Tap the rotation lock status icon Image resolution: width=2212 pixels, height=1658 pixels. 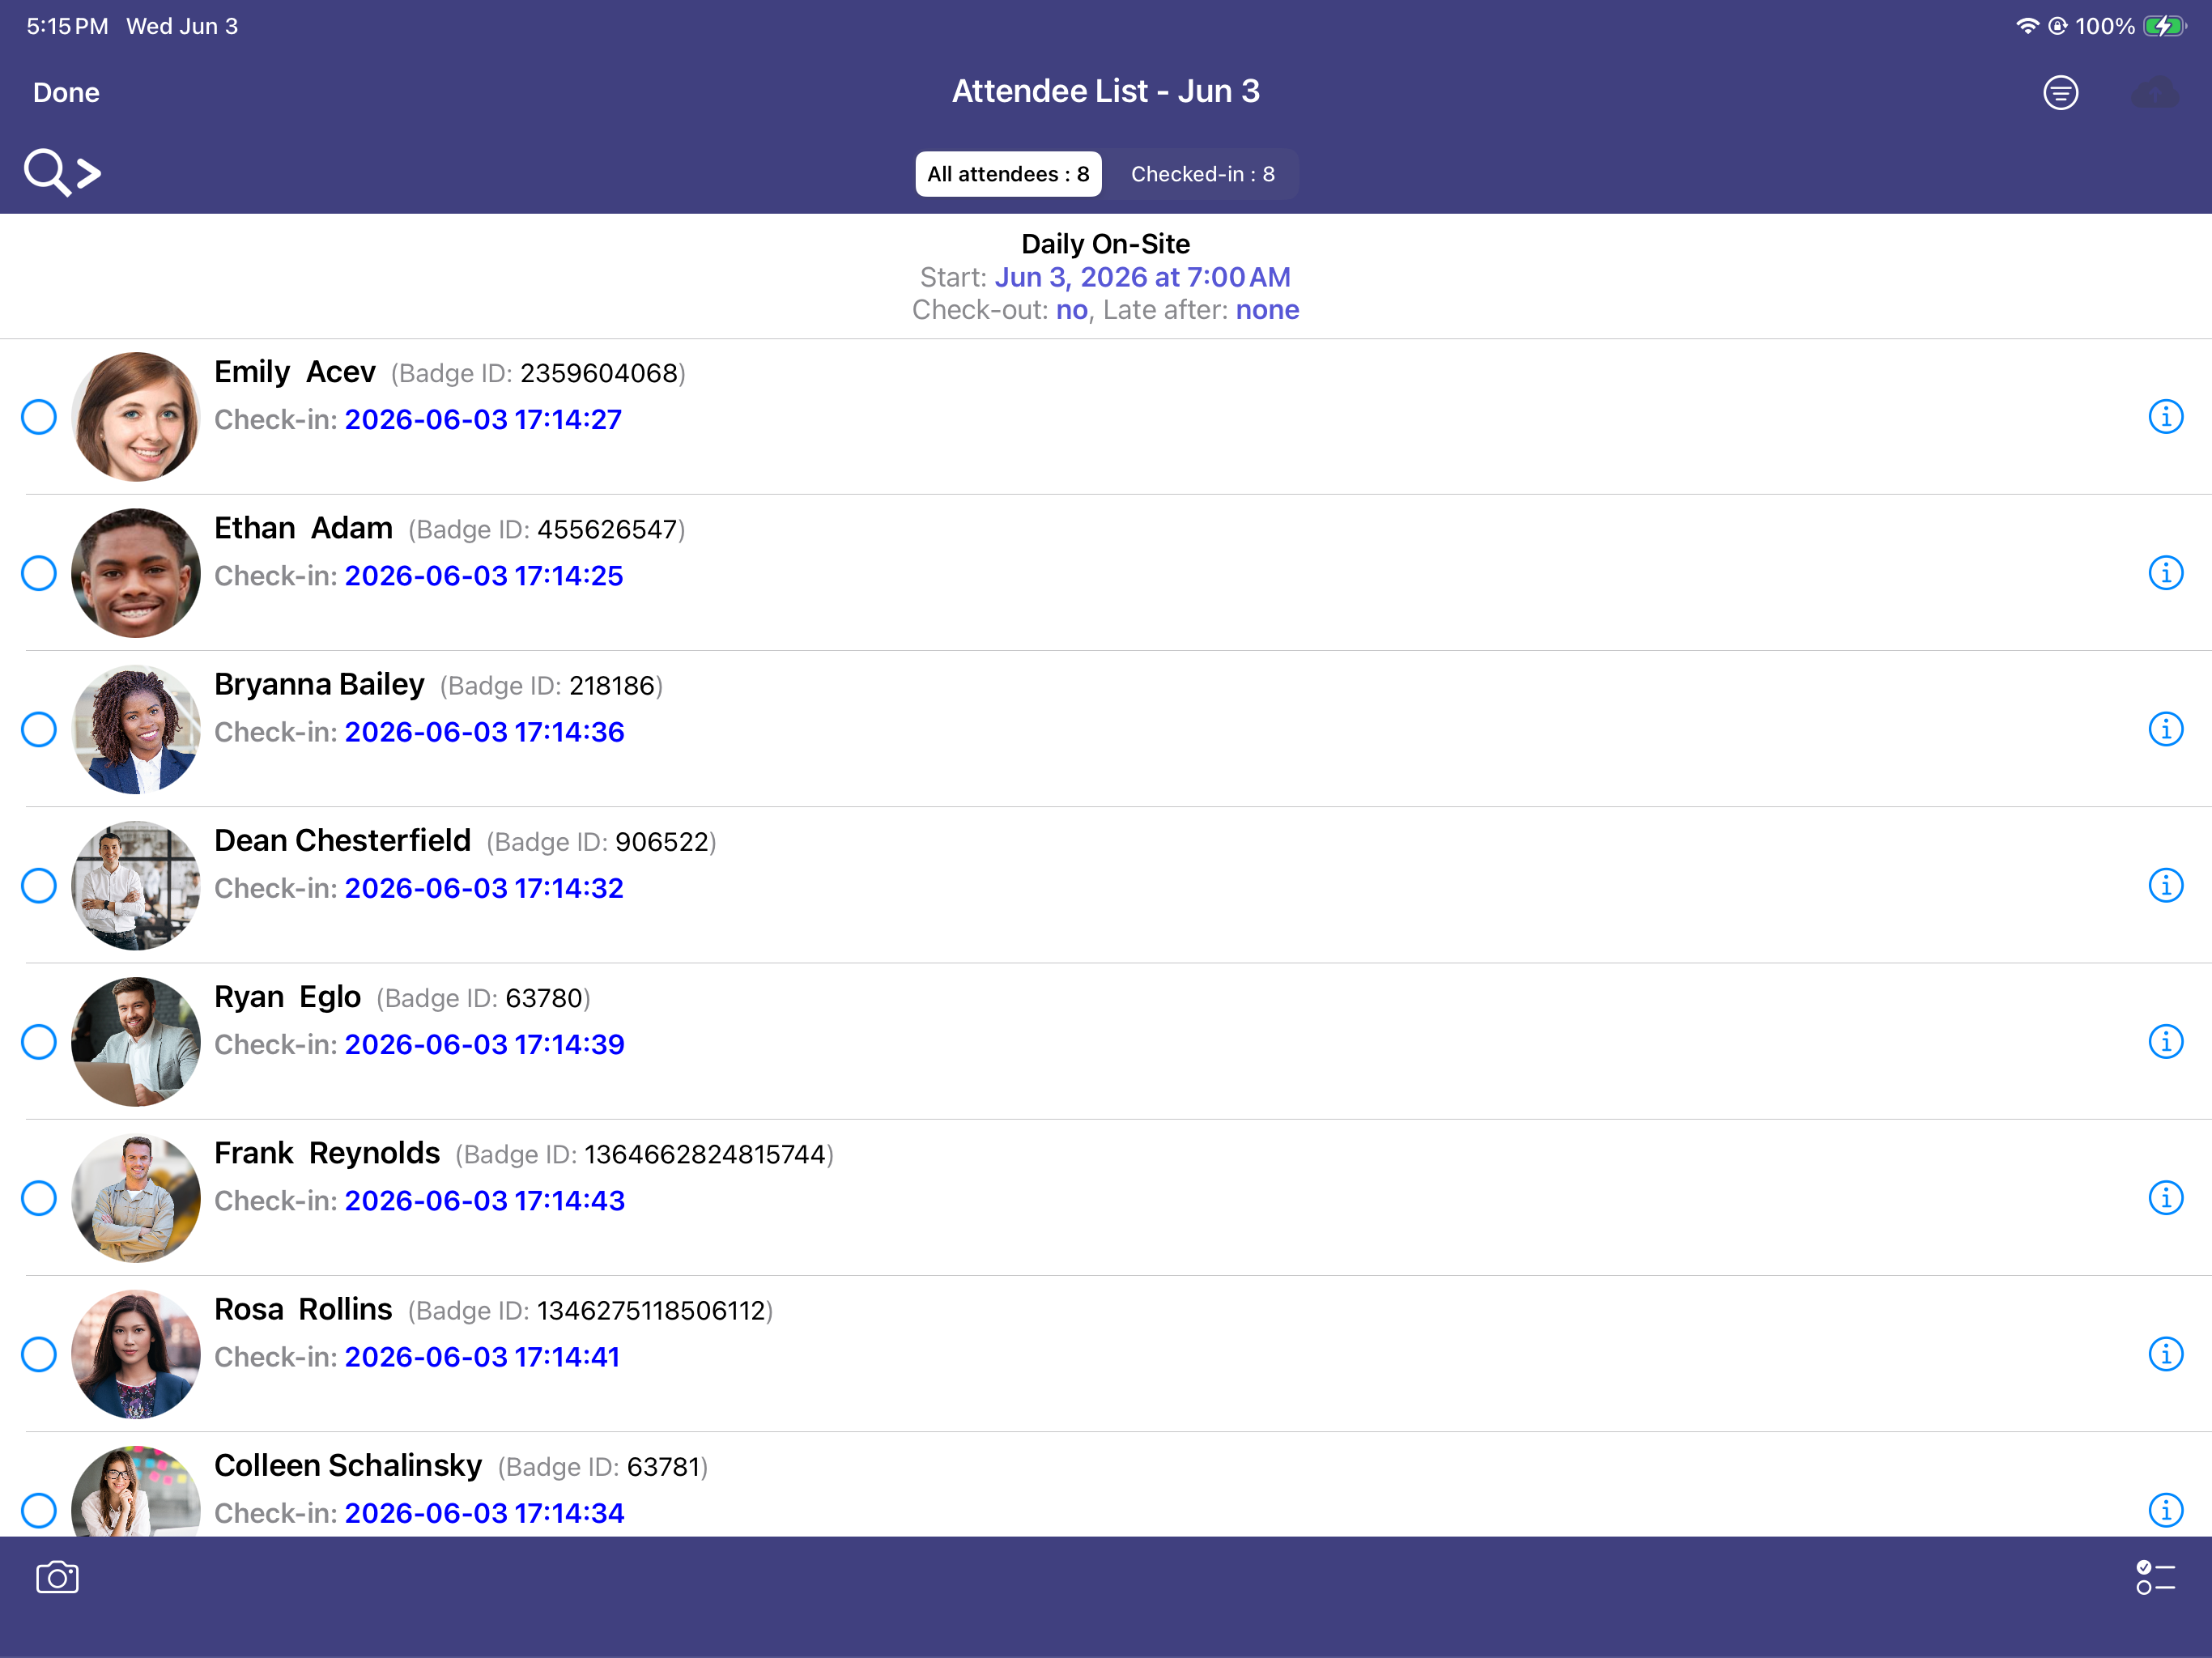coord(2057,26)
